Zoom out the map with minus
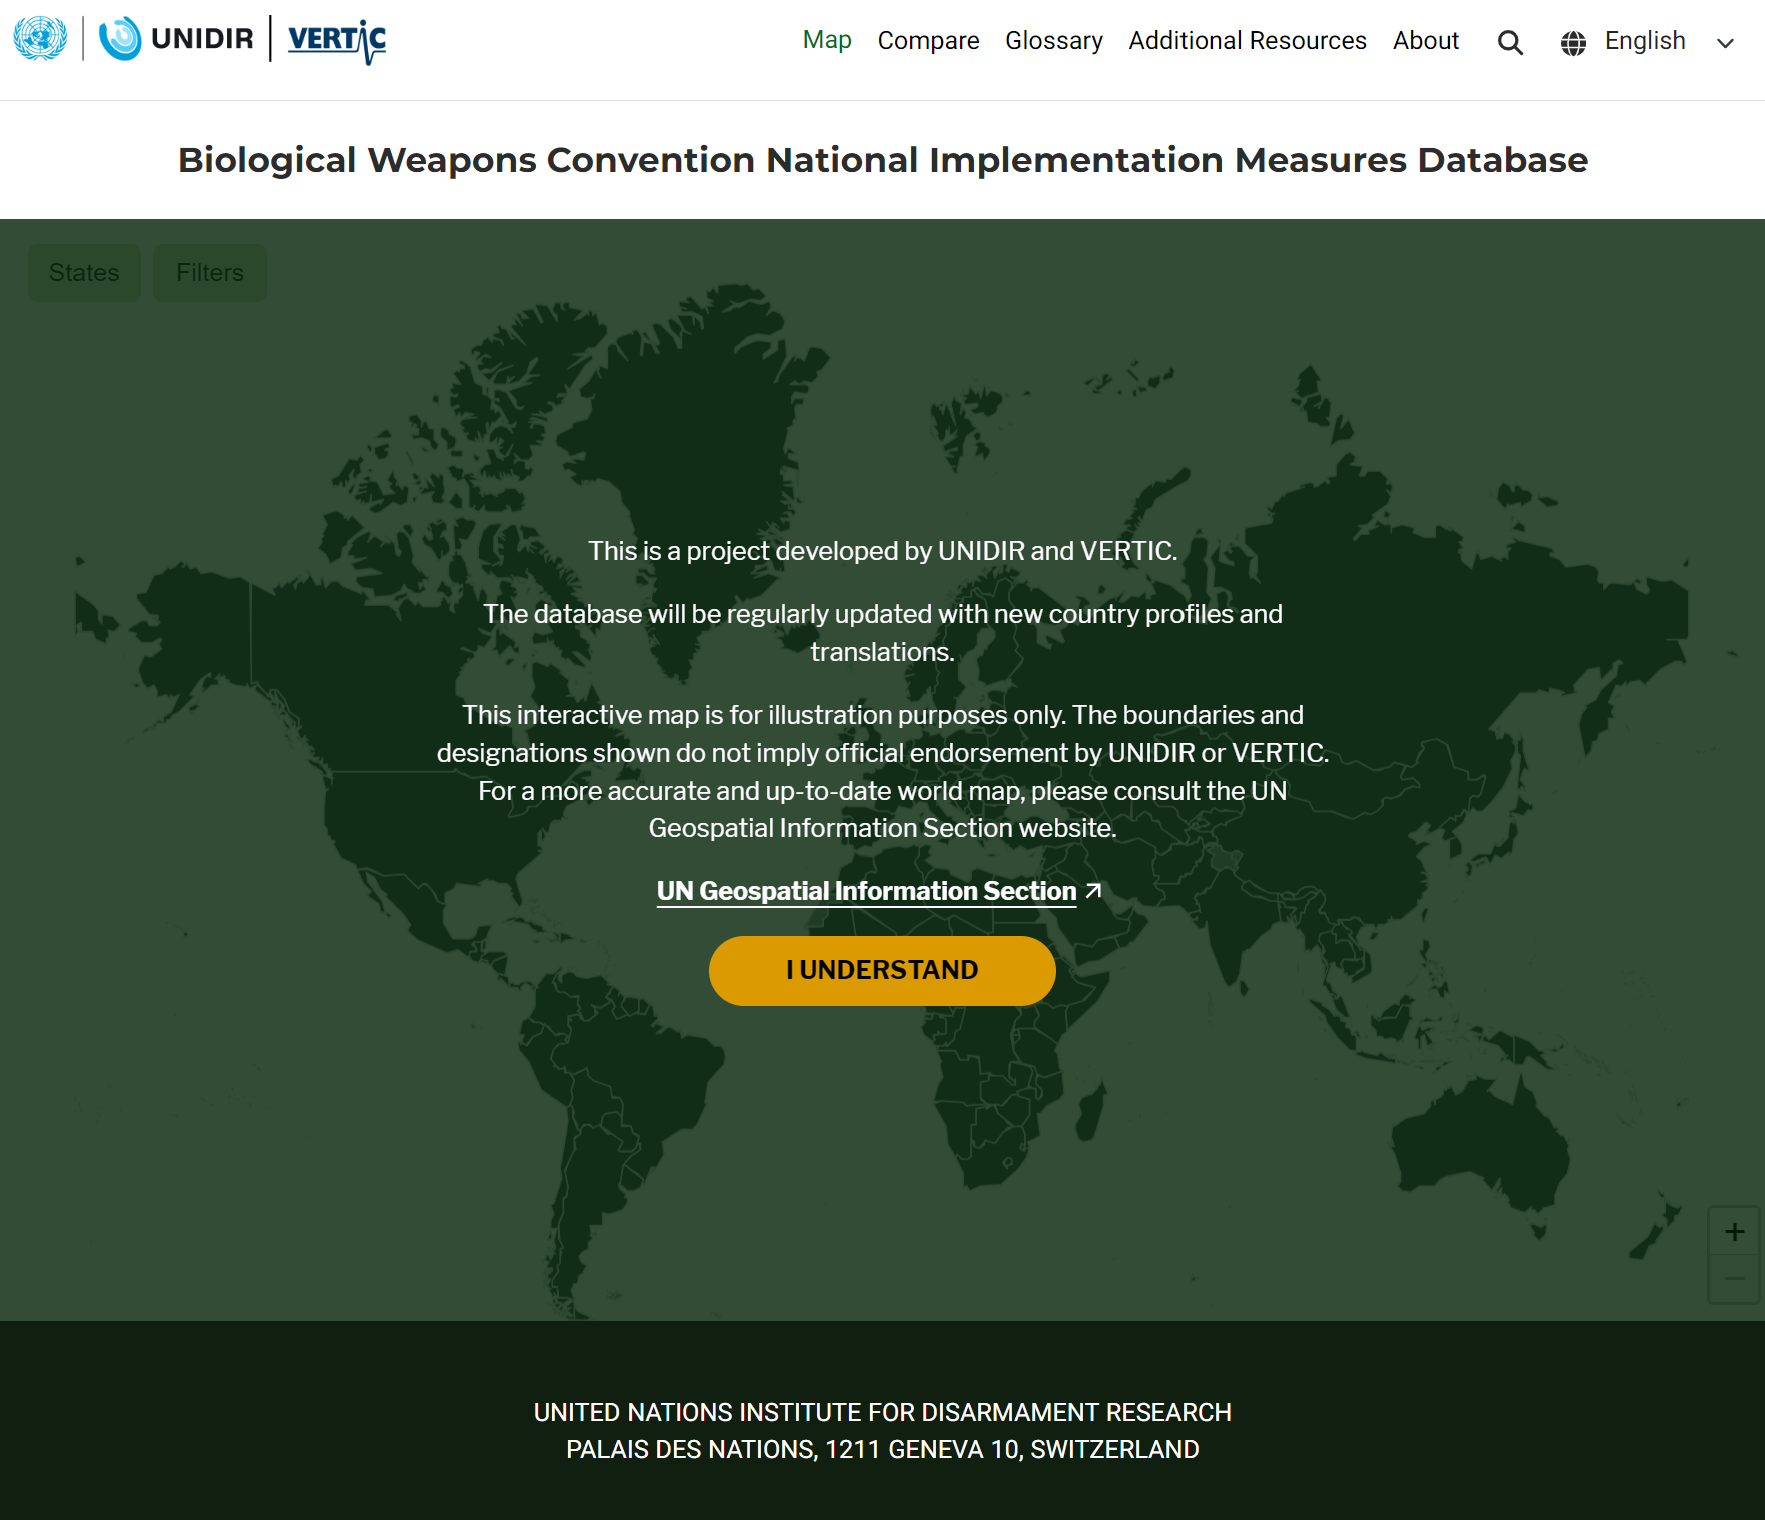 tap(1735, 1279)
